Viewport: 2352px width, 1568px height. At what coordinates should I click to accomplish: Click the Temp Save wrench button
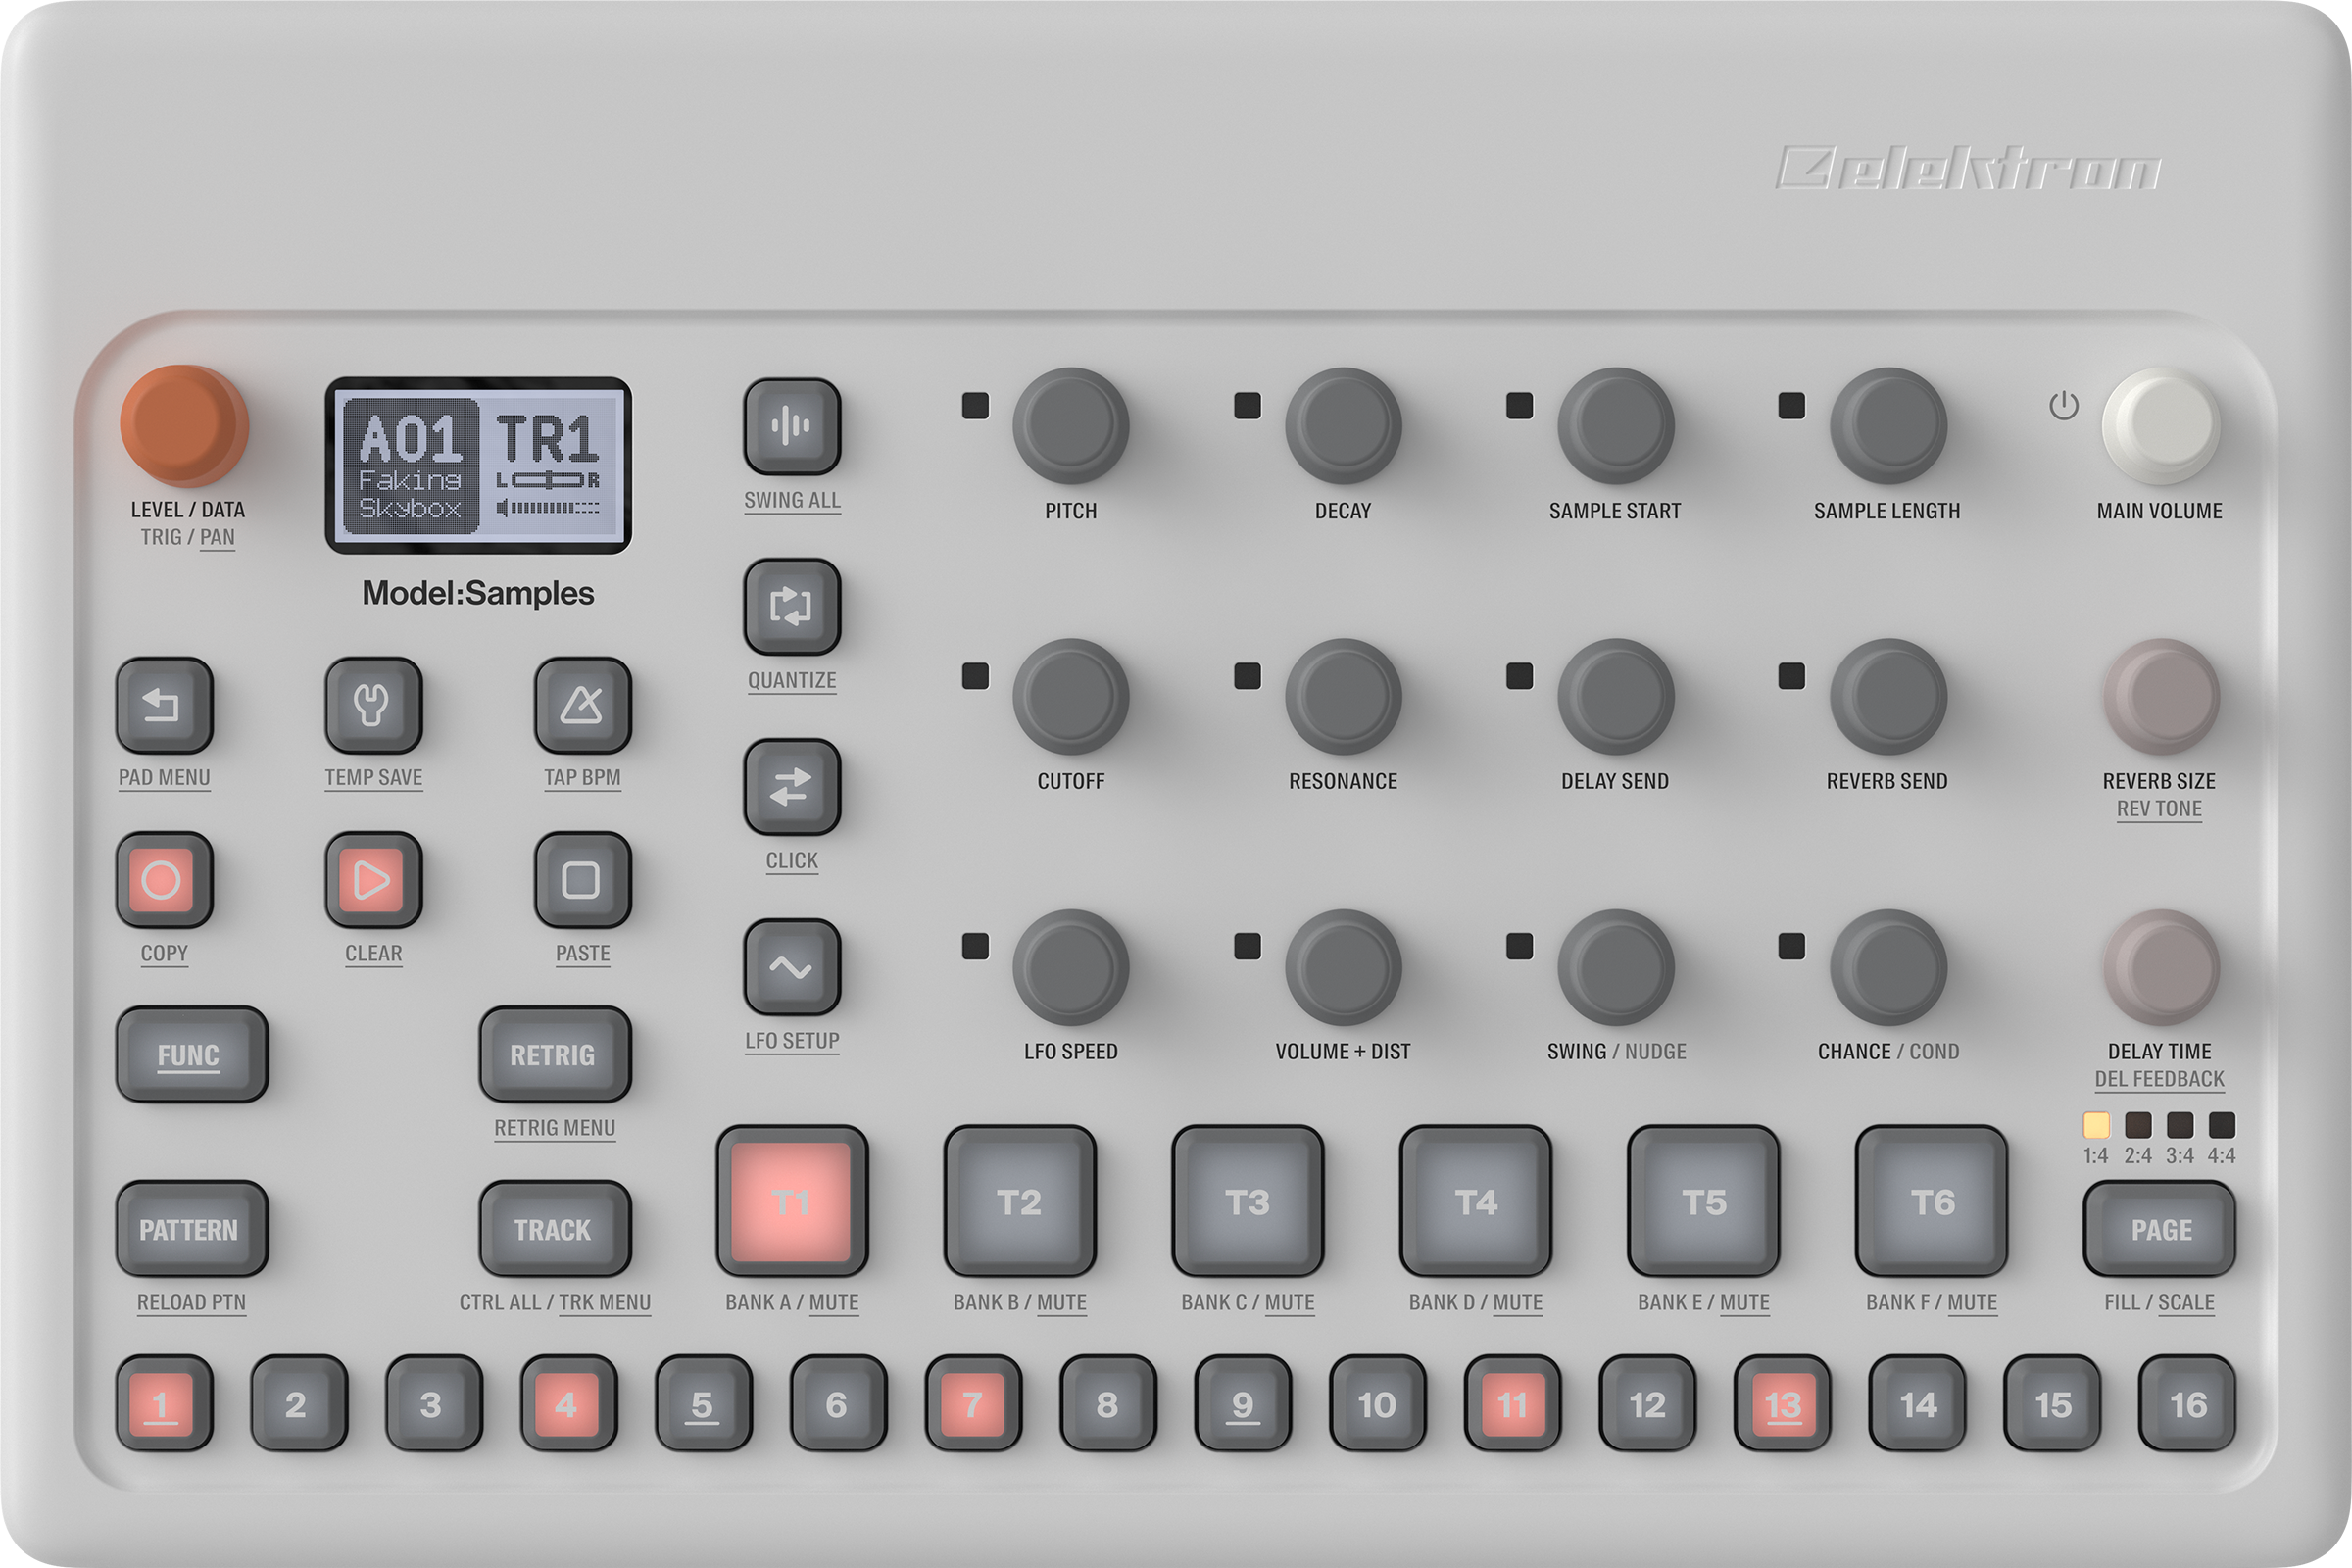coord(373,705)
